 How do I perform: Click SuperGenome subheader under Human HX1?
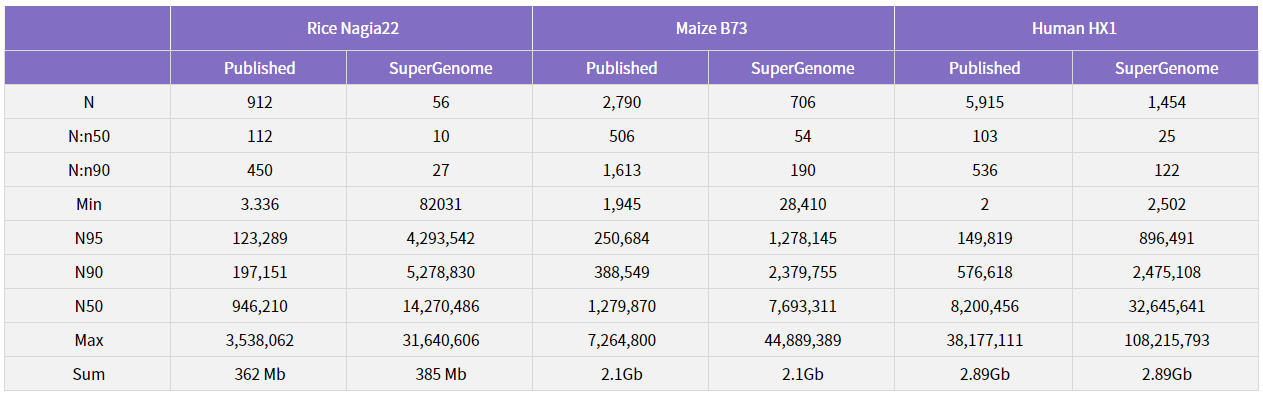coord(1166,68)
